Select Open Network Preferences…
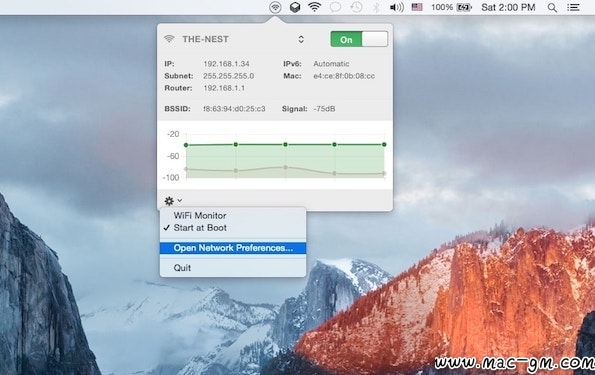The image size is (595, 375). coord(233,248)
